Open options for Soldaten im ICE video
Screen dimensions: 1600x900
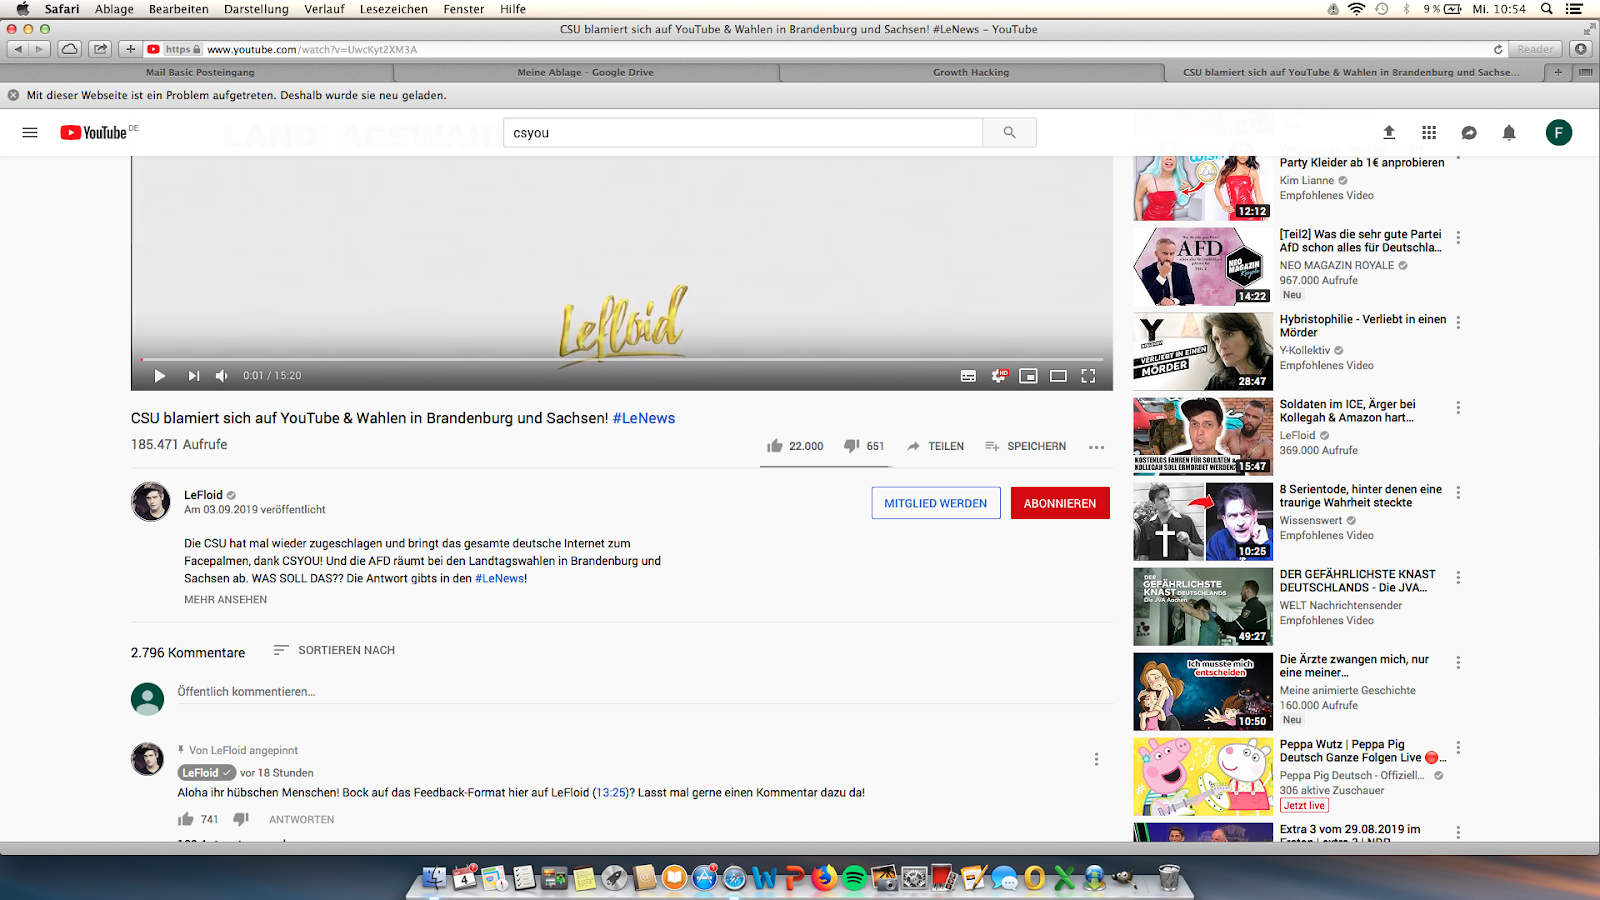point(1458,407)
